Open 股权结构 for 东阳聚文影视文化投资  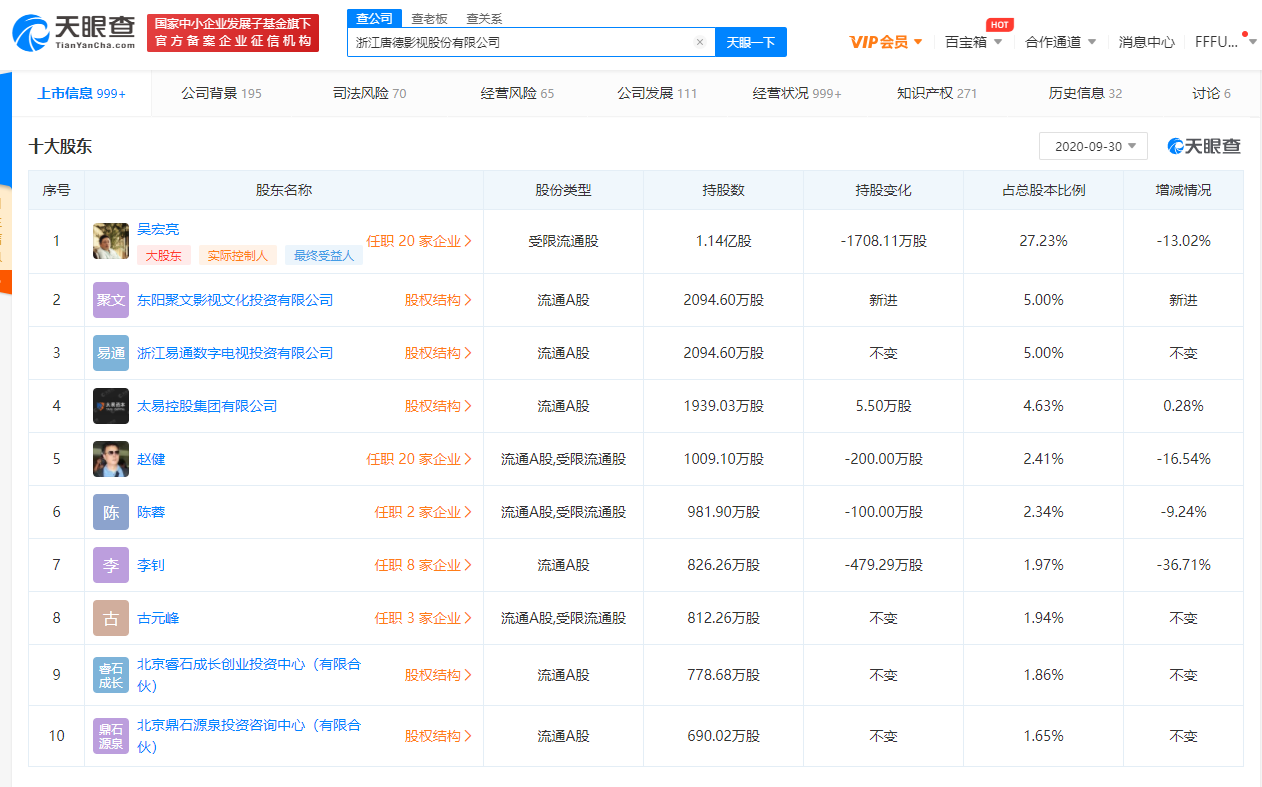438,300
